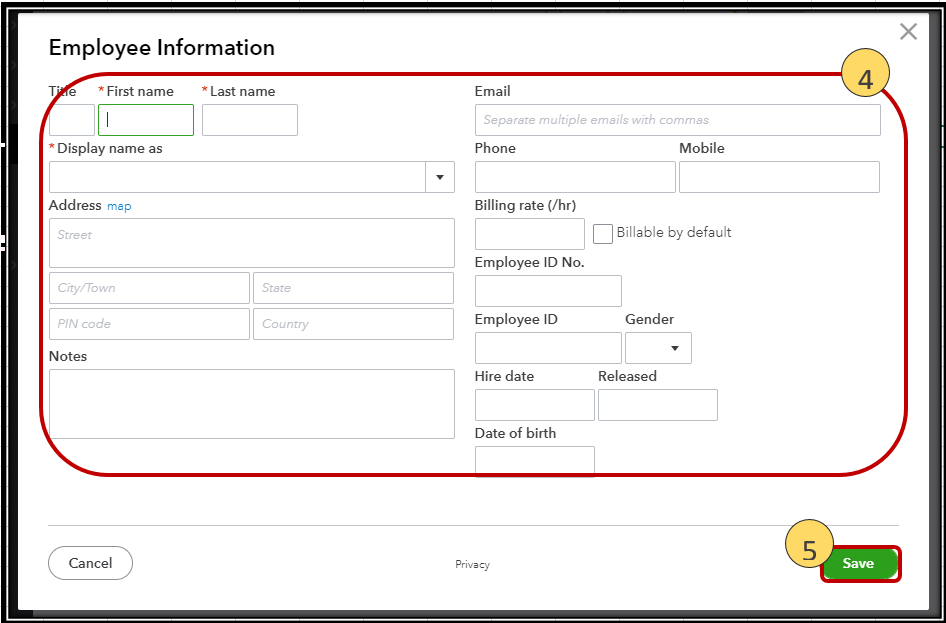Expand the Display name as dropdown

440,177
